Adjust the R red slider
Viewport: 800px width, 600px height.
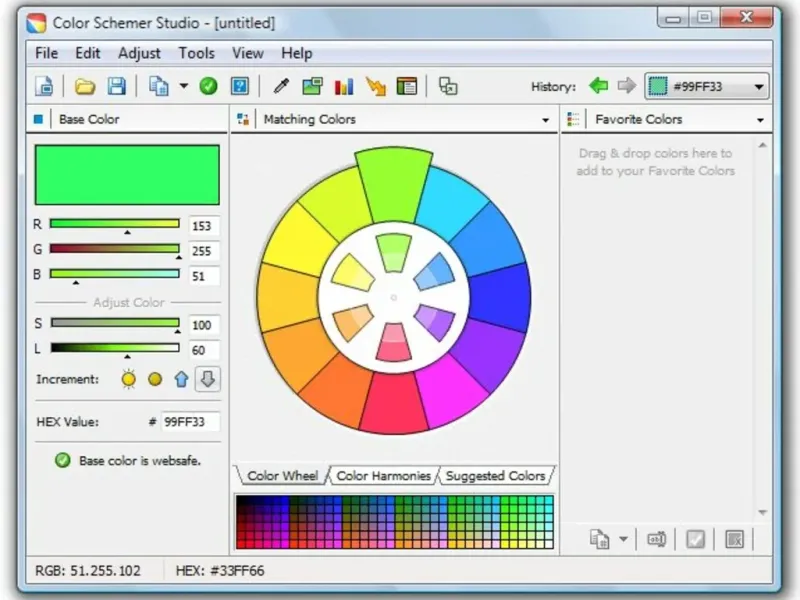coord(115,223)
